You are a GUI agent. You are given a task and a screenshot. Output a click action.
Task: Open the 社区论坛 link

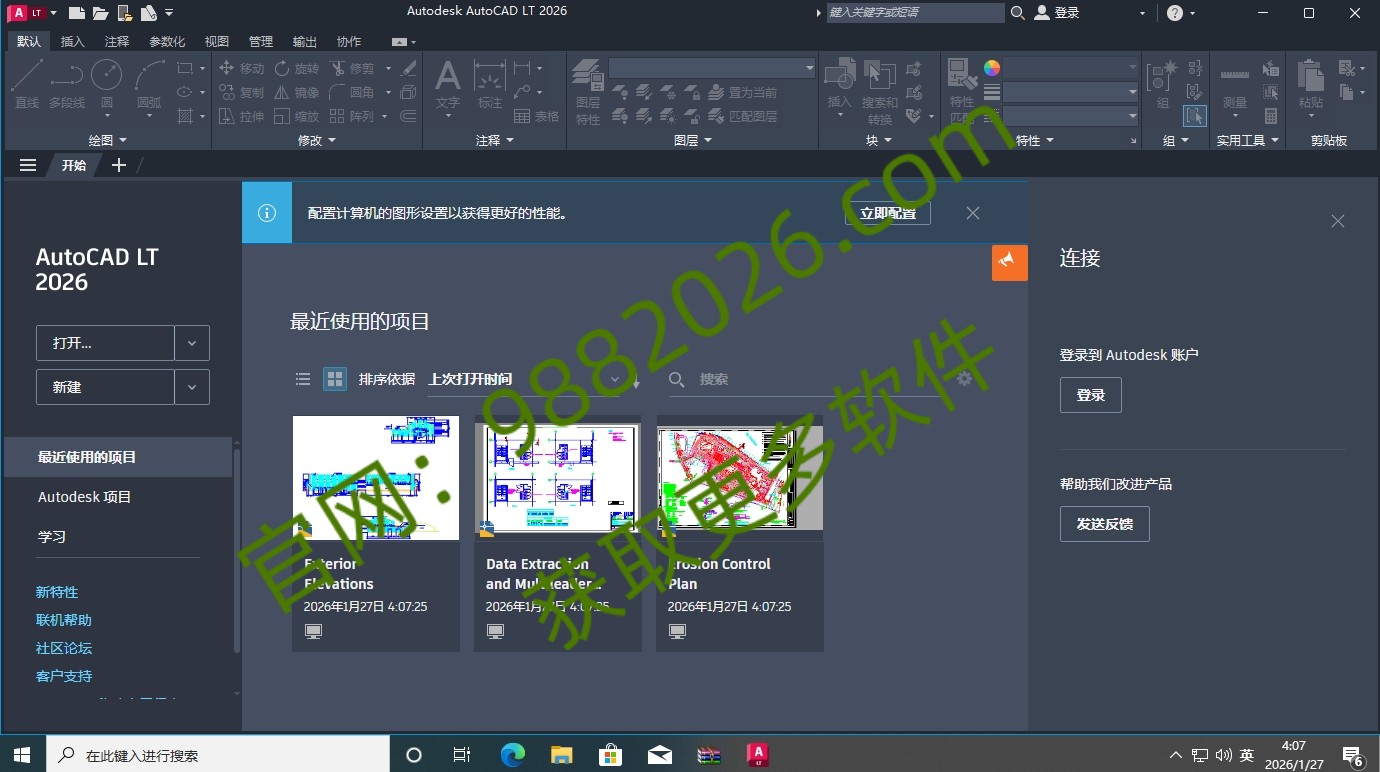[64, 648]
